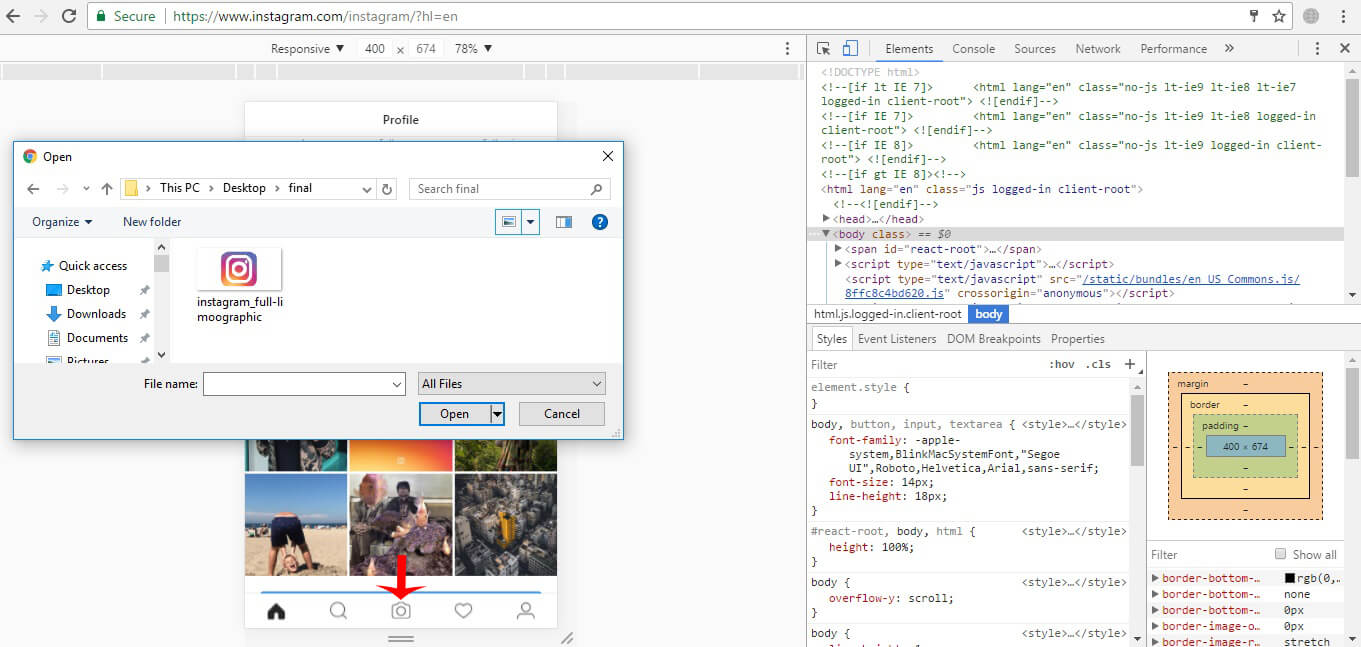Collapse the body element node

tap(826, 234)
